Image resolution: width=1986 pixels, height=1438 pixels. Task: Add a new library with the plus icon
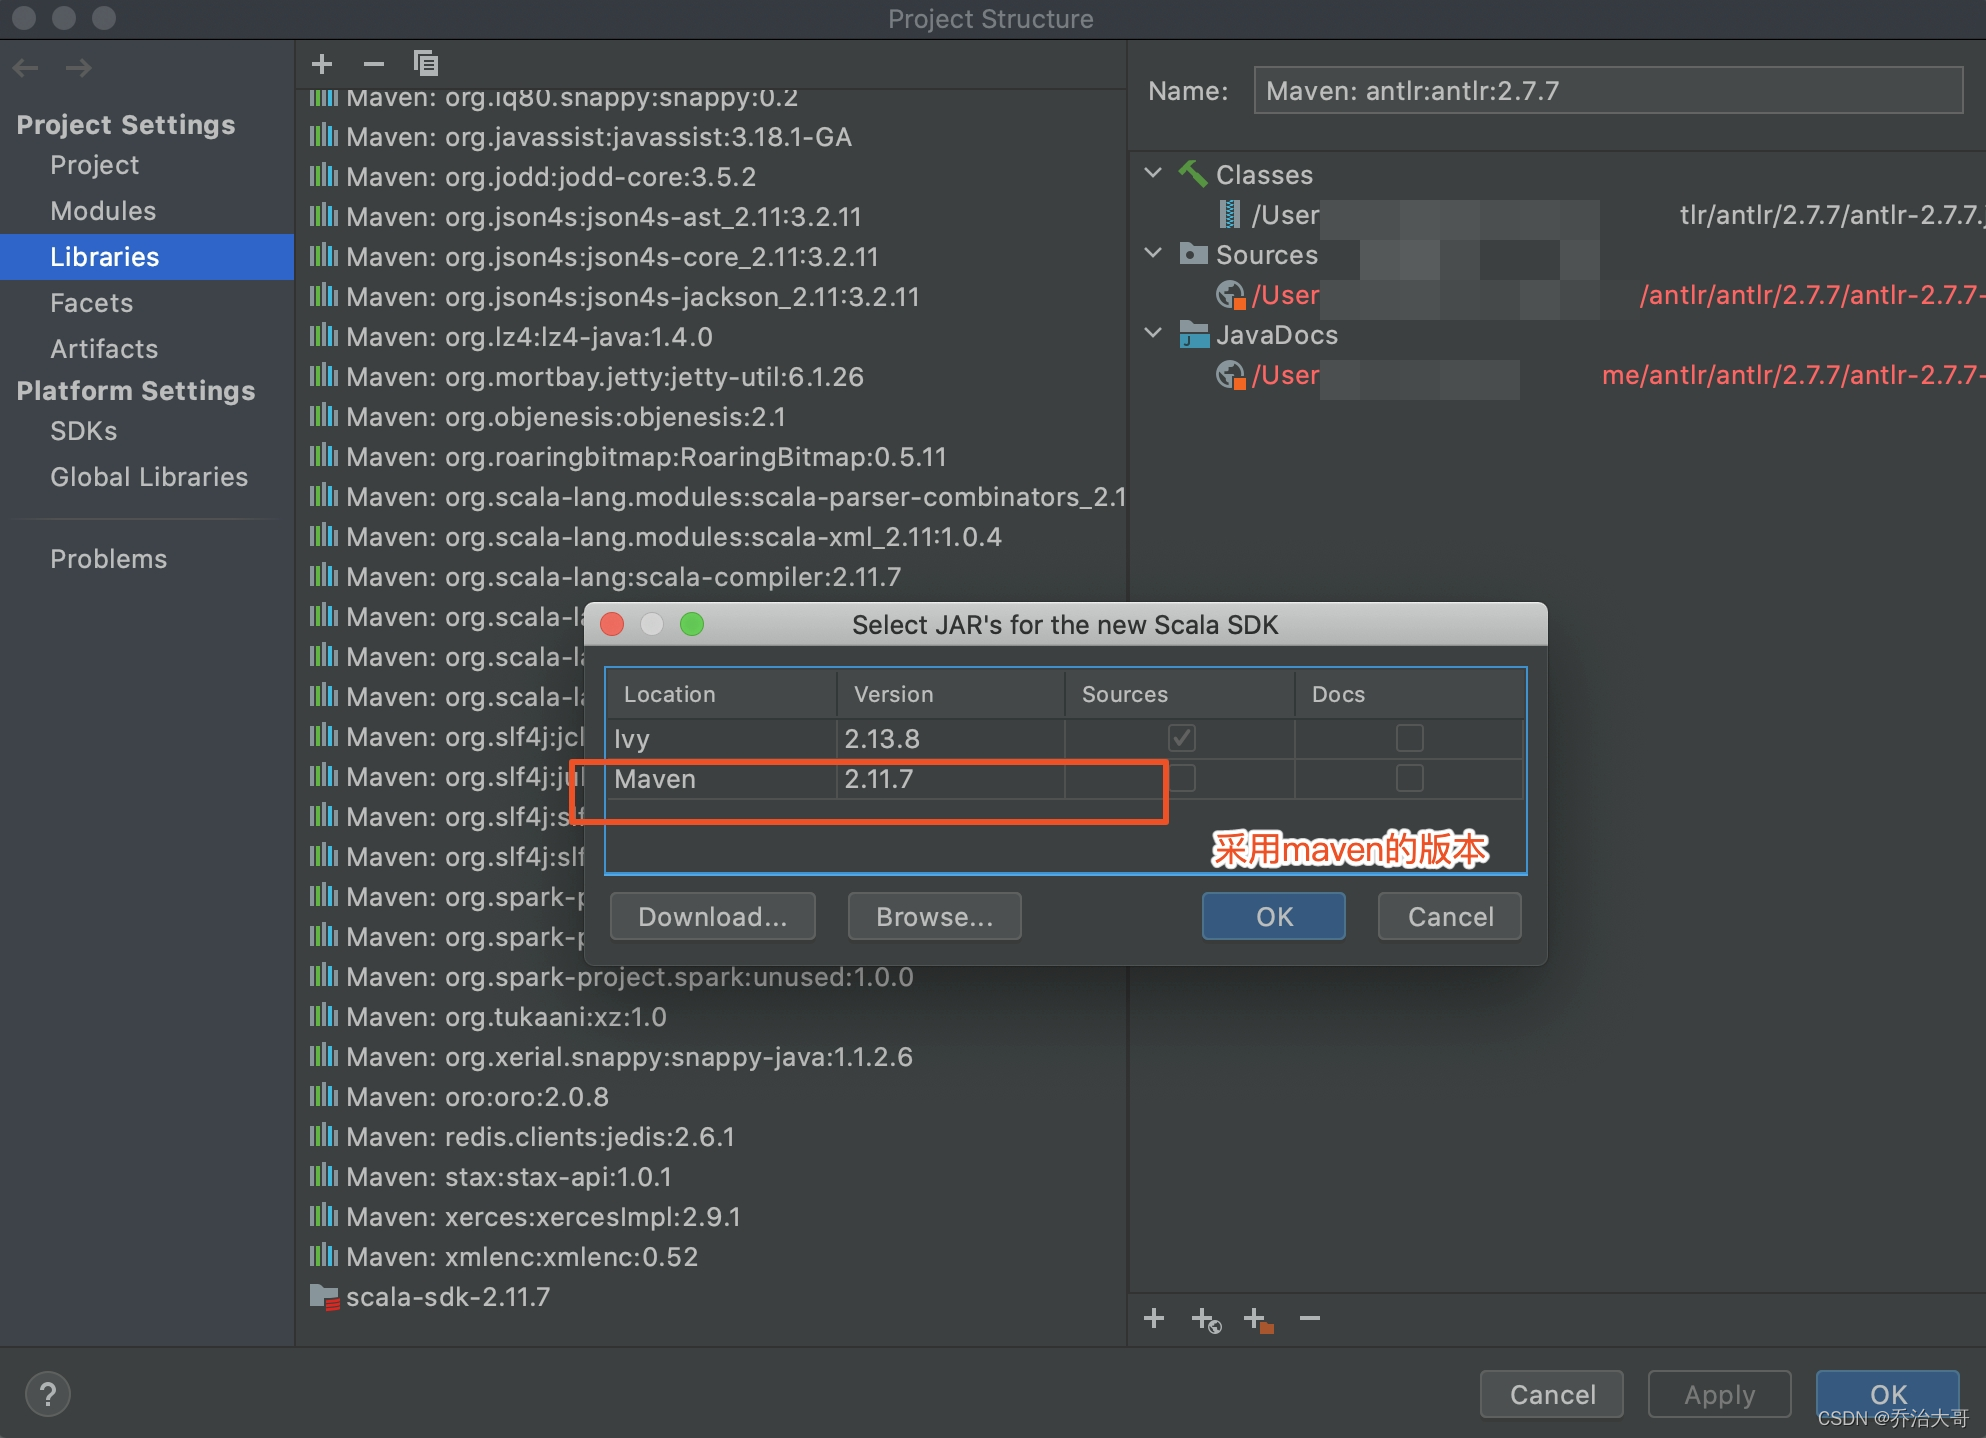(322, 63)
